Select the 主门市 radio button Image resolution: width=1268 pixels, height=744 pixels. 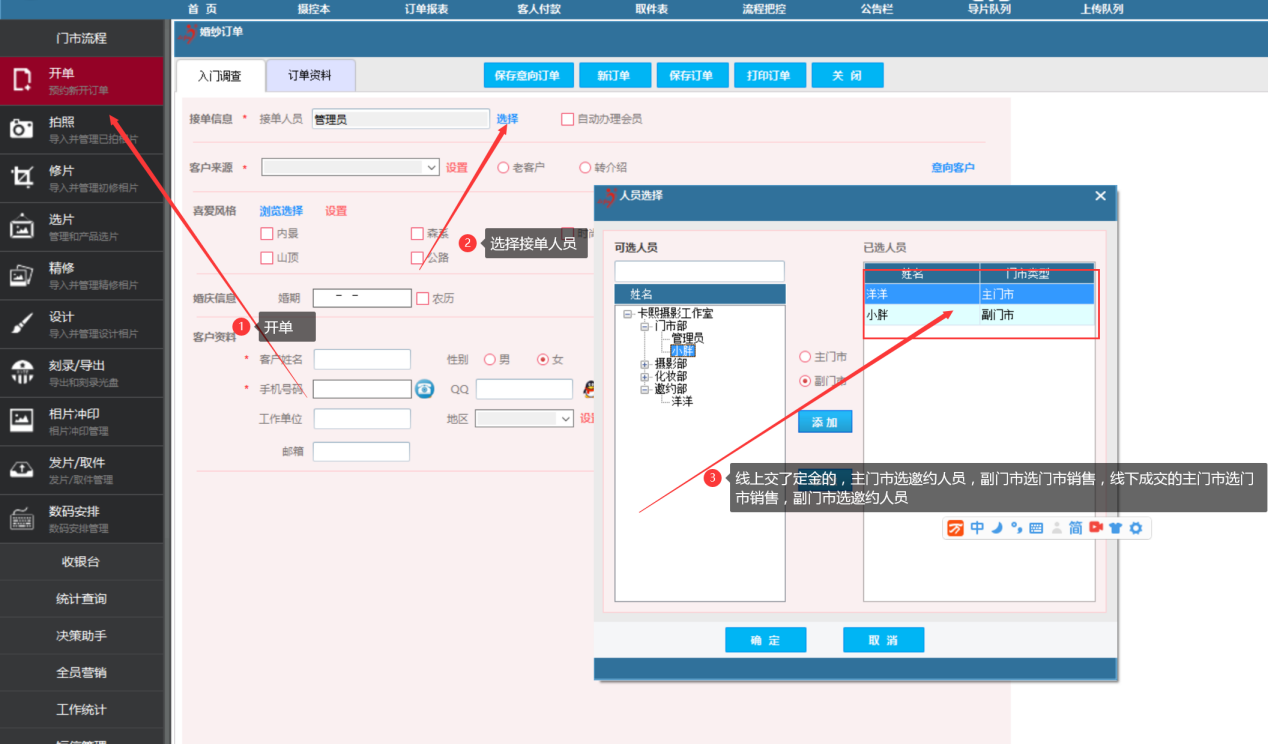(805, 357)
